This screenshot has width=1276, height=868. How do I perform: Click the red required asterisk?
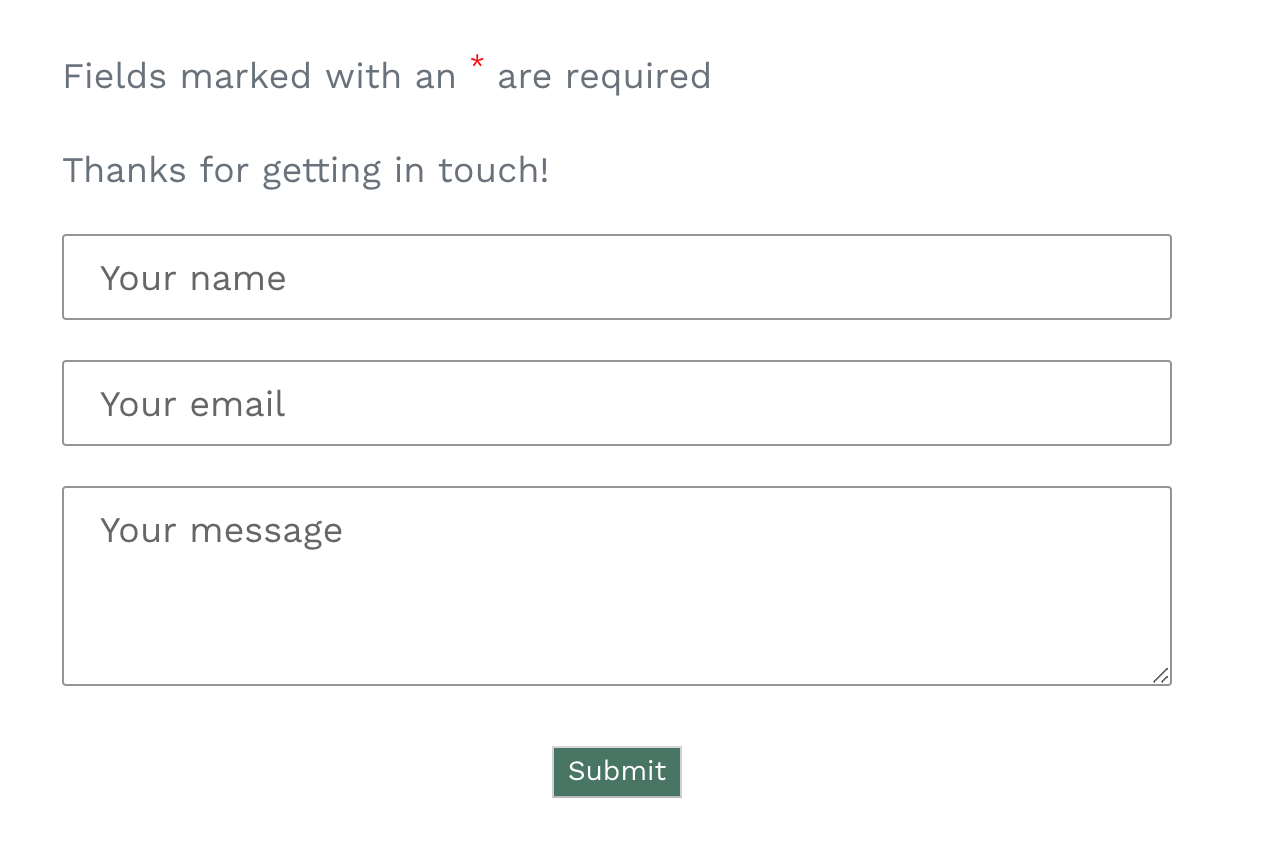pyautogui.click(x=477, y=66)
